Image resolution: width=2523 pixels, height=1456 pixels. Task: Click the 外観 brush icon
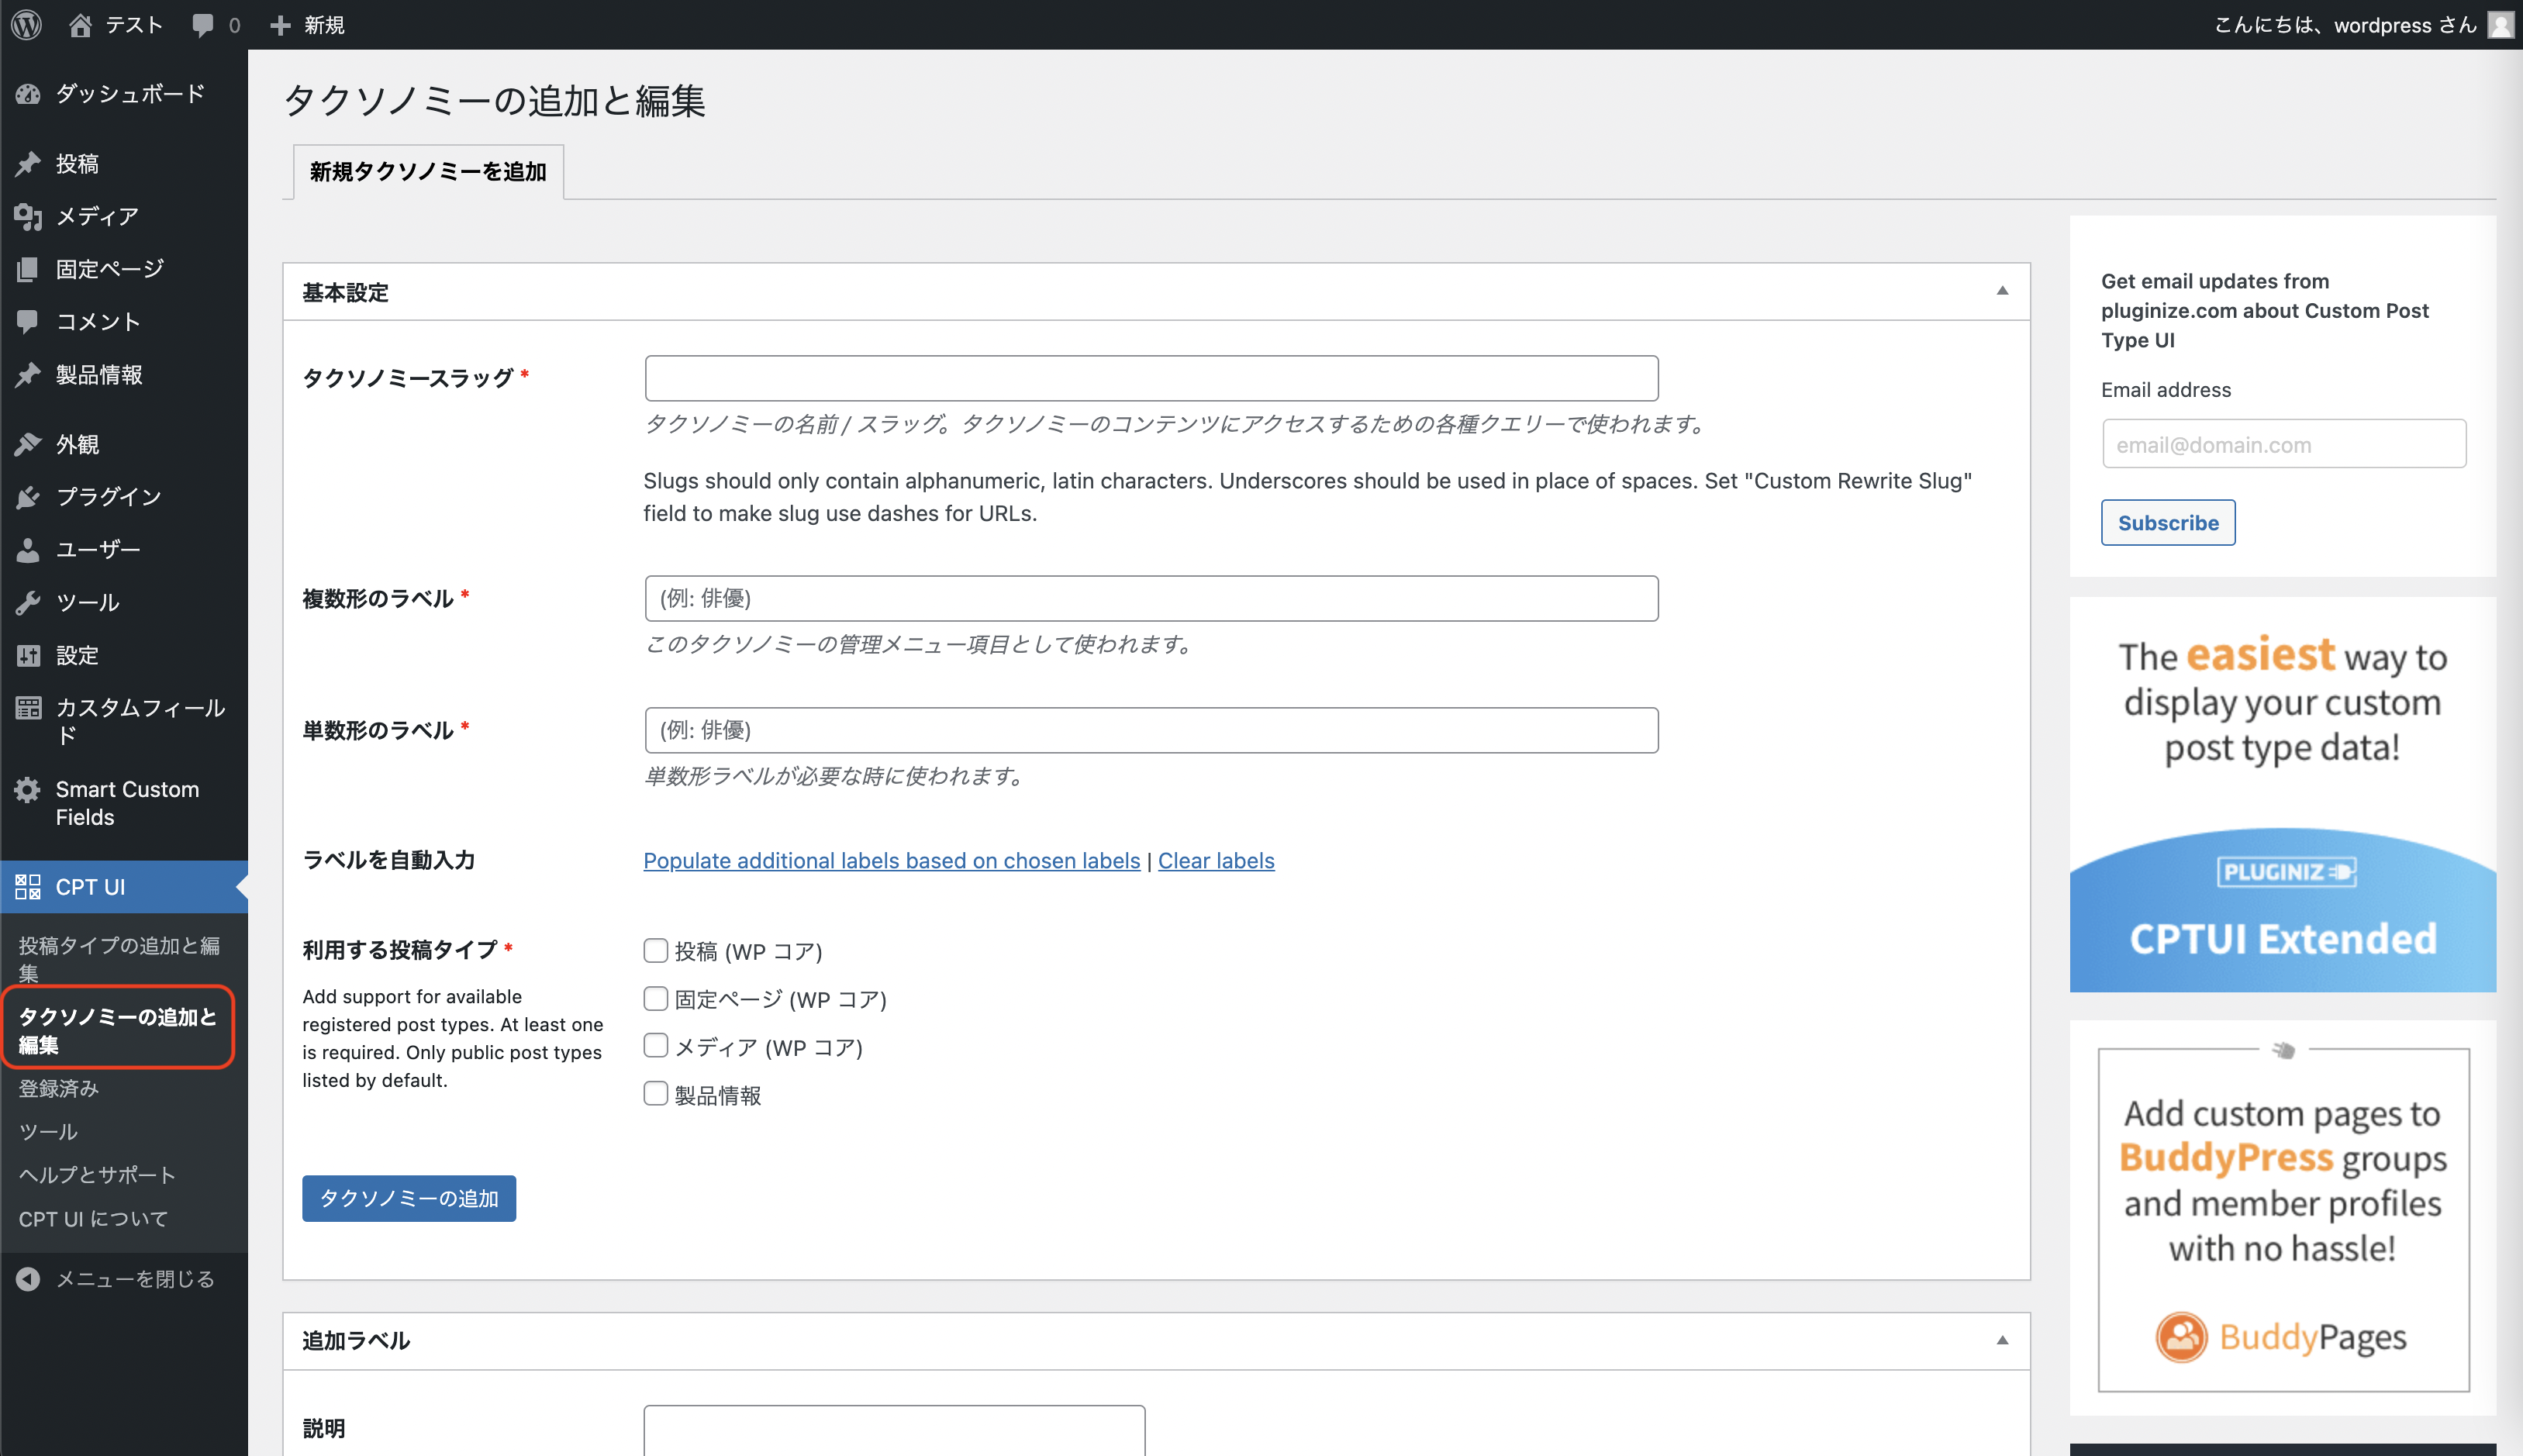pyautogui.click(x=28, y=444)
